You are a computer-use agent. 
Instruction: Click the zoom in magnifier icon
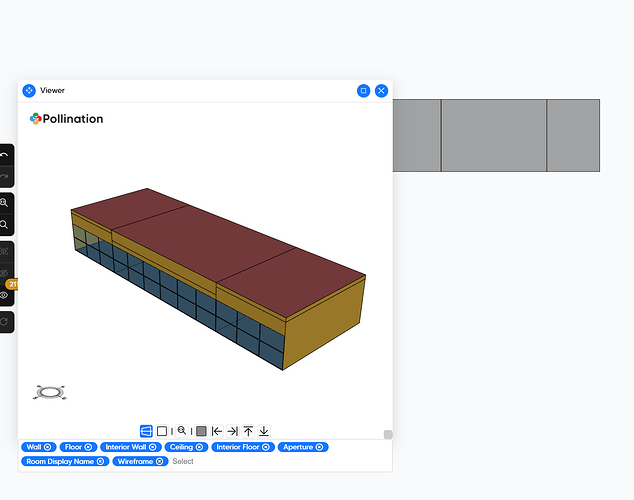click(5, 202)
